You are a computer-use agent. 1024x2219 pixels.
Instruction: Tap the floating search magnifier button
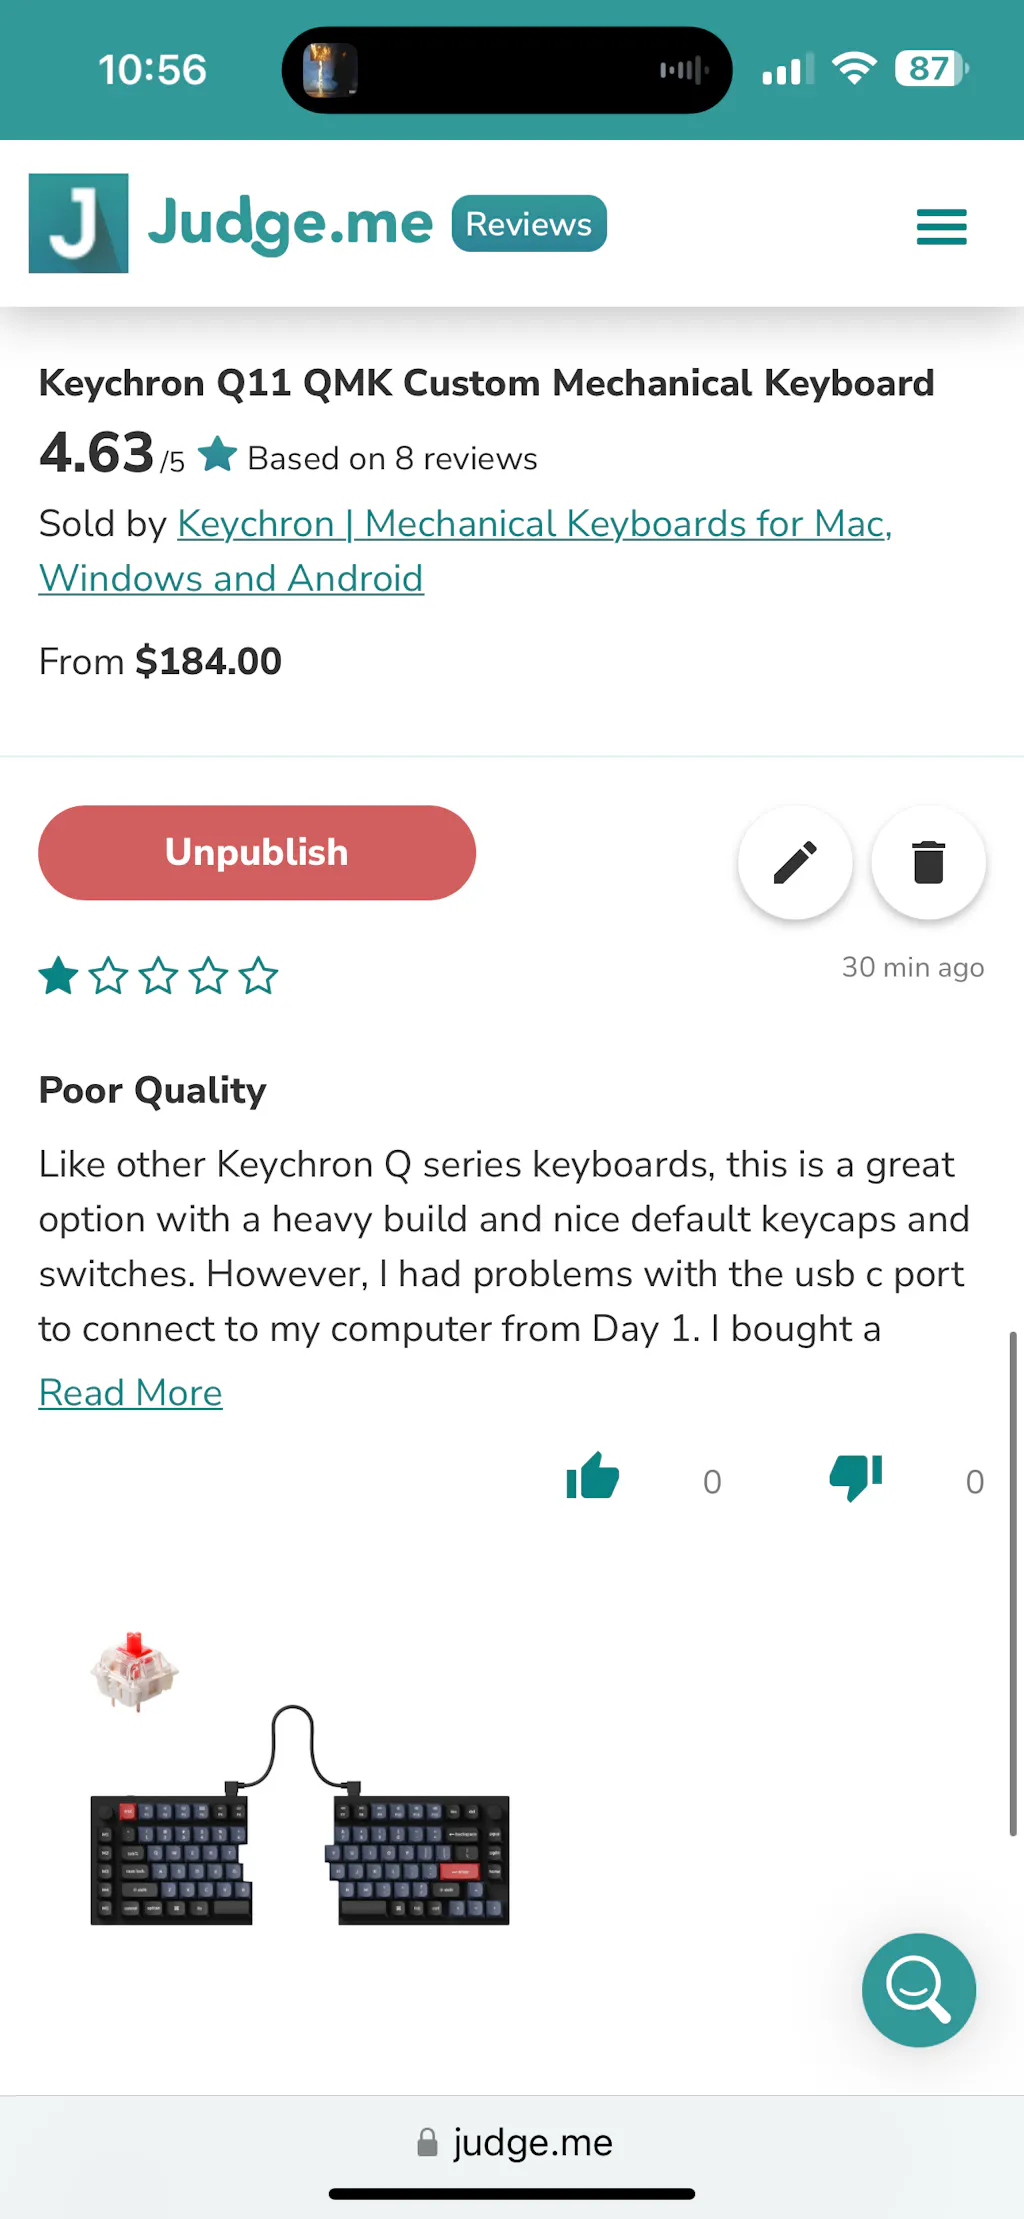[x=918, y=1989]
